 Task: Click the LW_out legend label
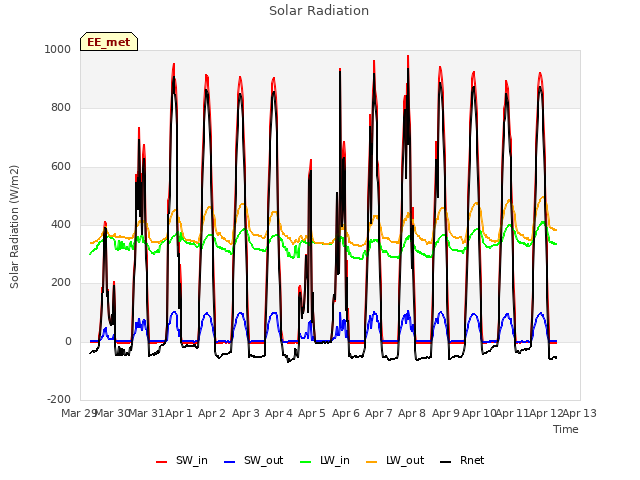[405, 460]
